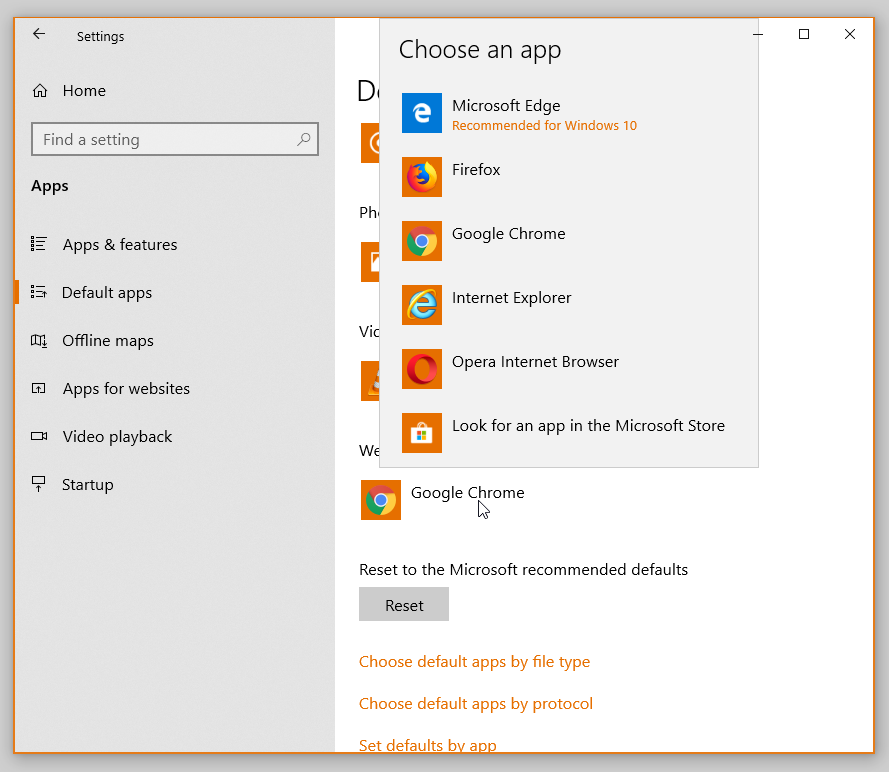
Task: Click the Default apps icon
Action: (x=39, y=292)
